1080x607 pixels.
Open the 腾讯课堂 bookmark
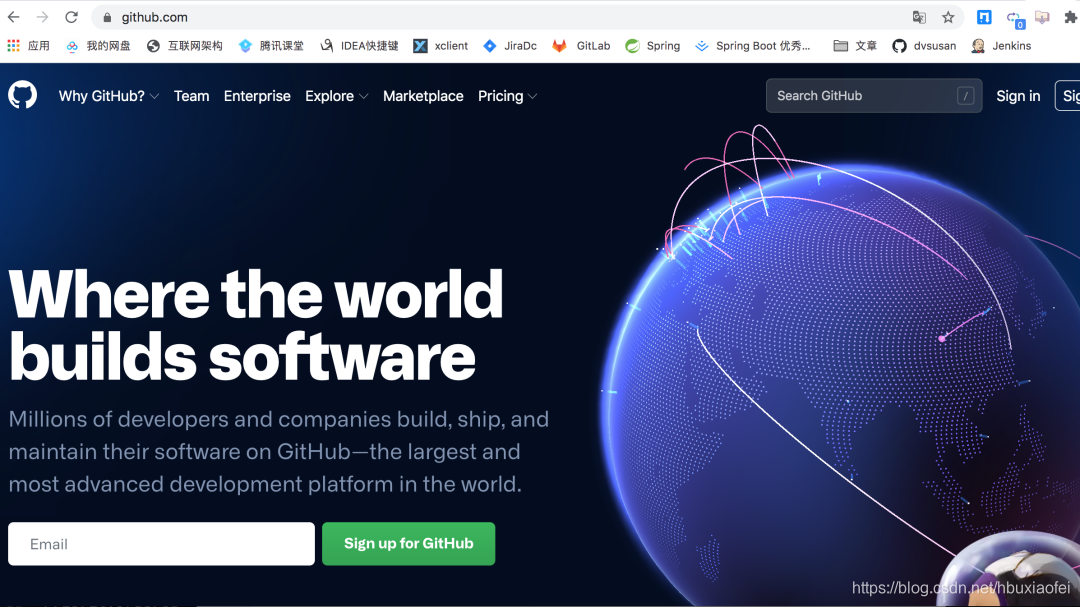(x=271, y=46)
